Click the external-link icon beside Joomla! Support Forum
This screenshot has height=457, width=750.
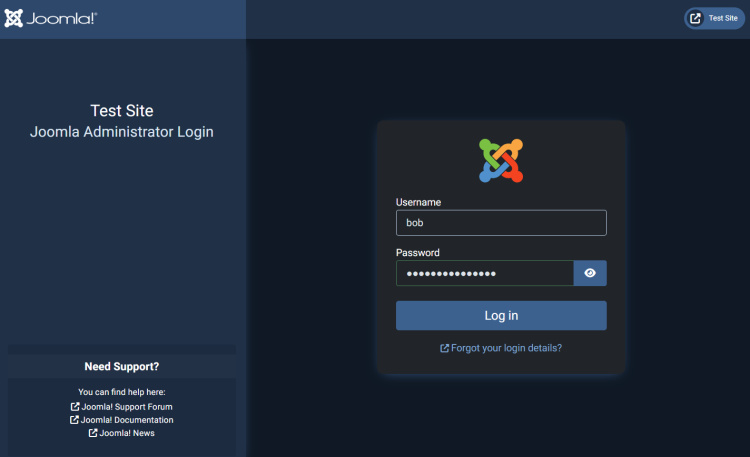click(75, 407)
